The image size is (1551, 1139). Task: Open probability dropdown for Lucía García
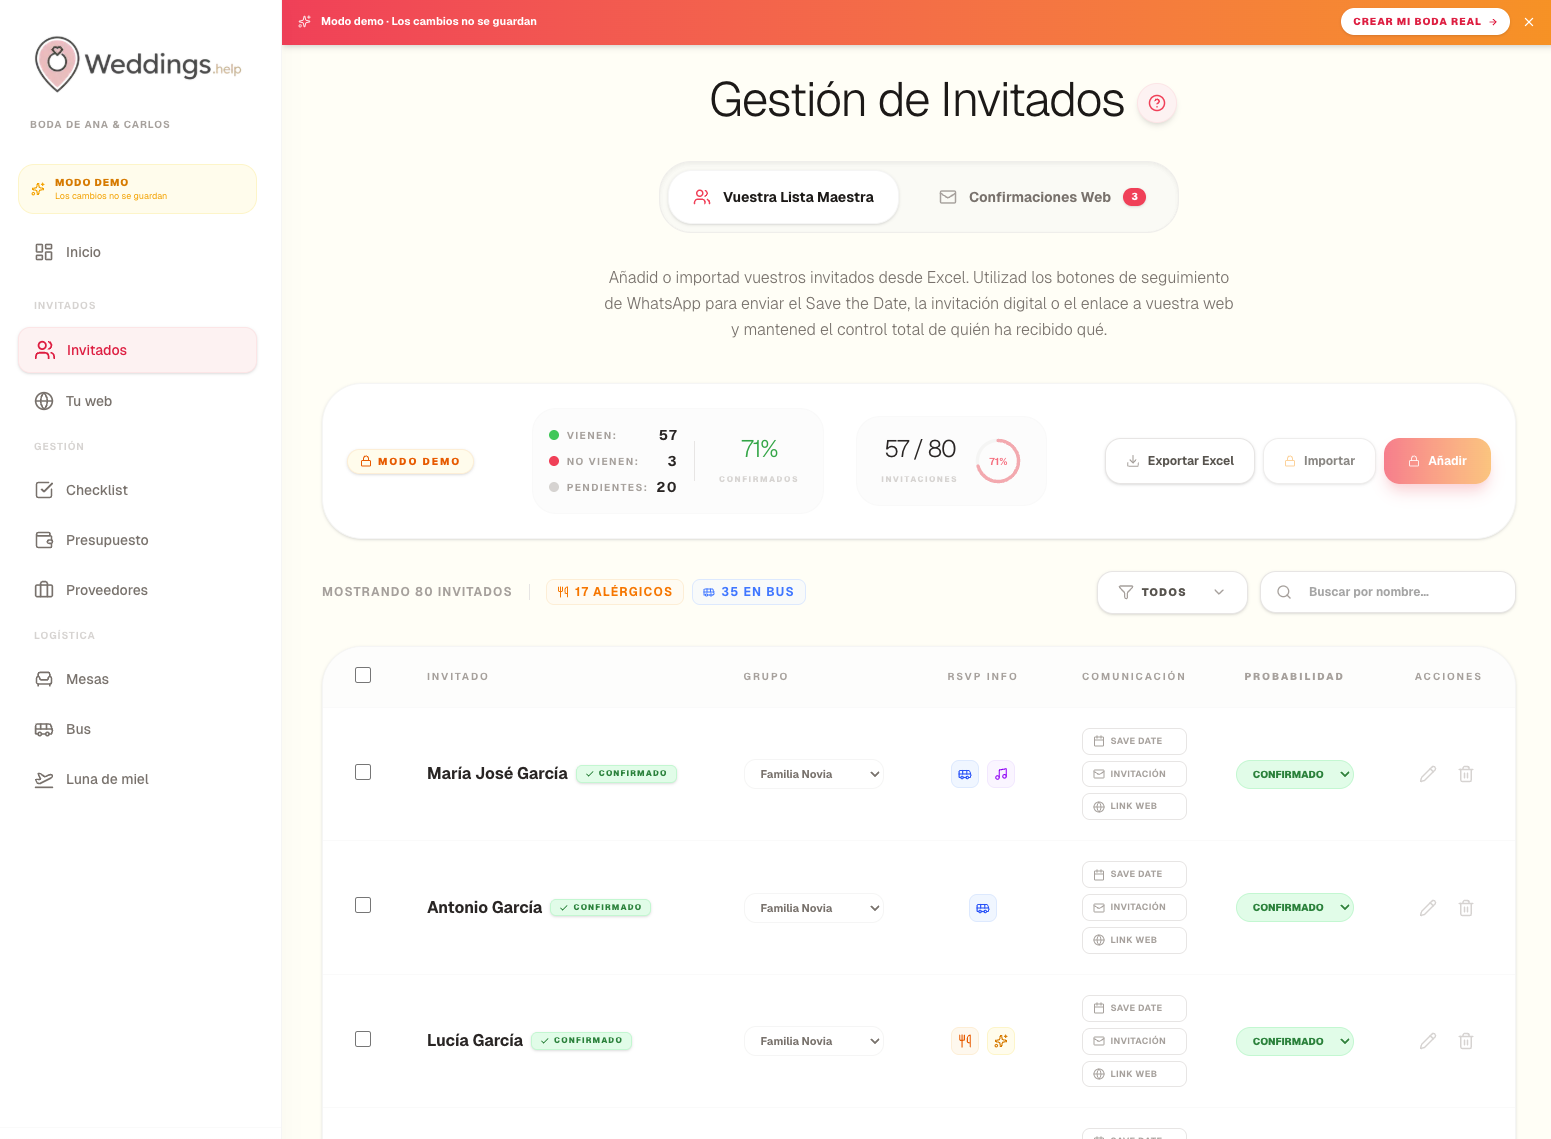1295,1041
